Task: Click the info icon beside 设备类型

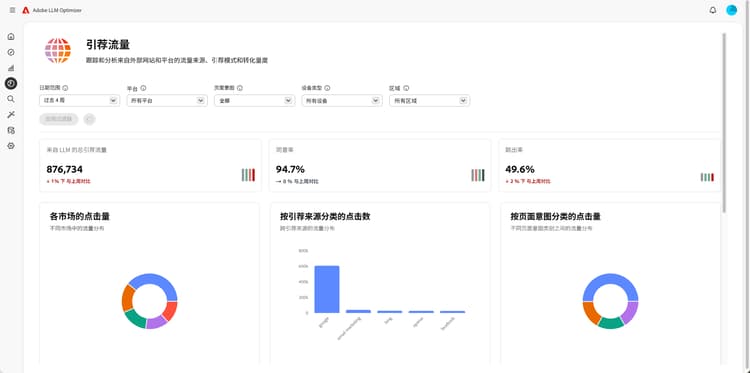Action: coord(328,88)
